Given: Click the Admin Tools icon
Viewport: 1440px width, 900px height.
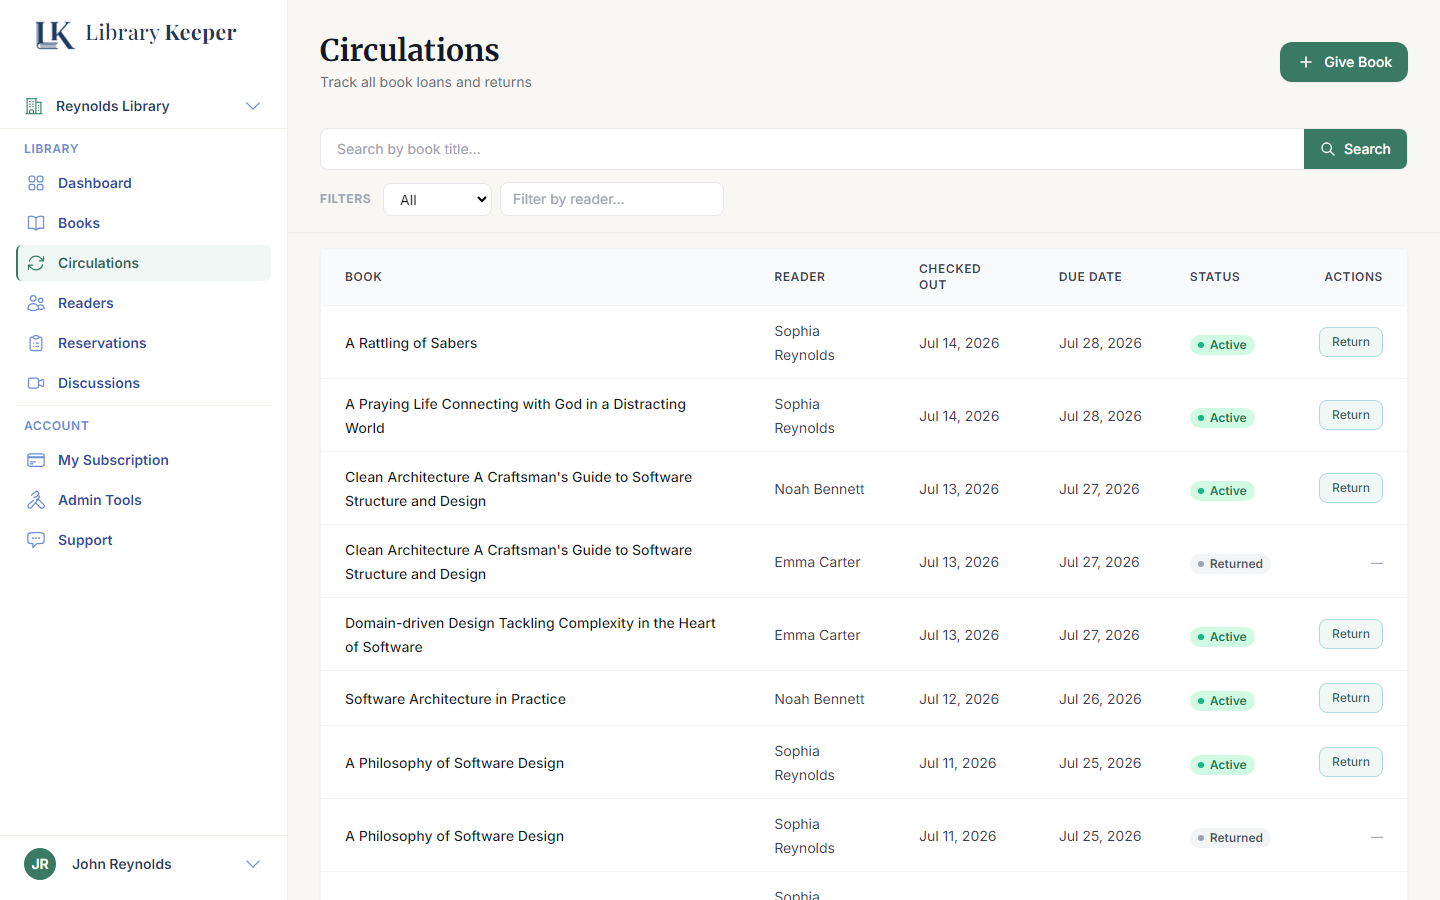Looking at the screenshot, I should (36, 500).
